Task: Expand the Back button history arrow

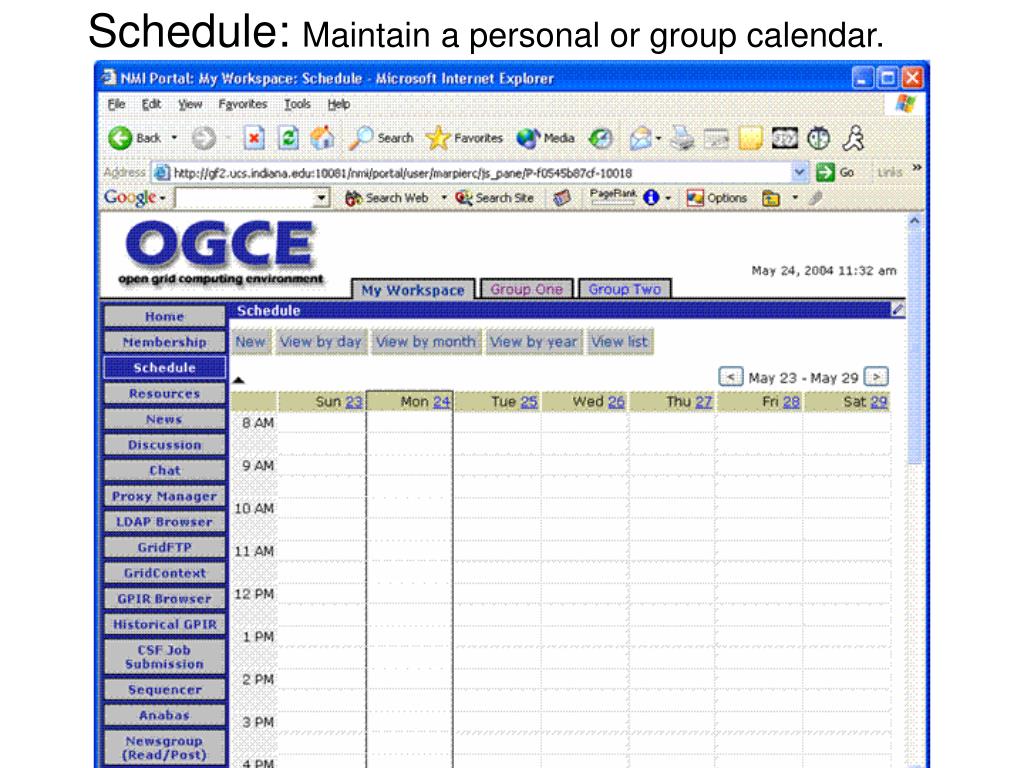Action: (174, 138)
